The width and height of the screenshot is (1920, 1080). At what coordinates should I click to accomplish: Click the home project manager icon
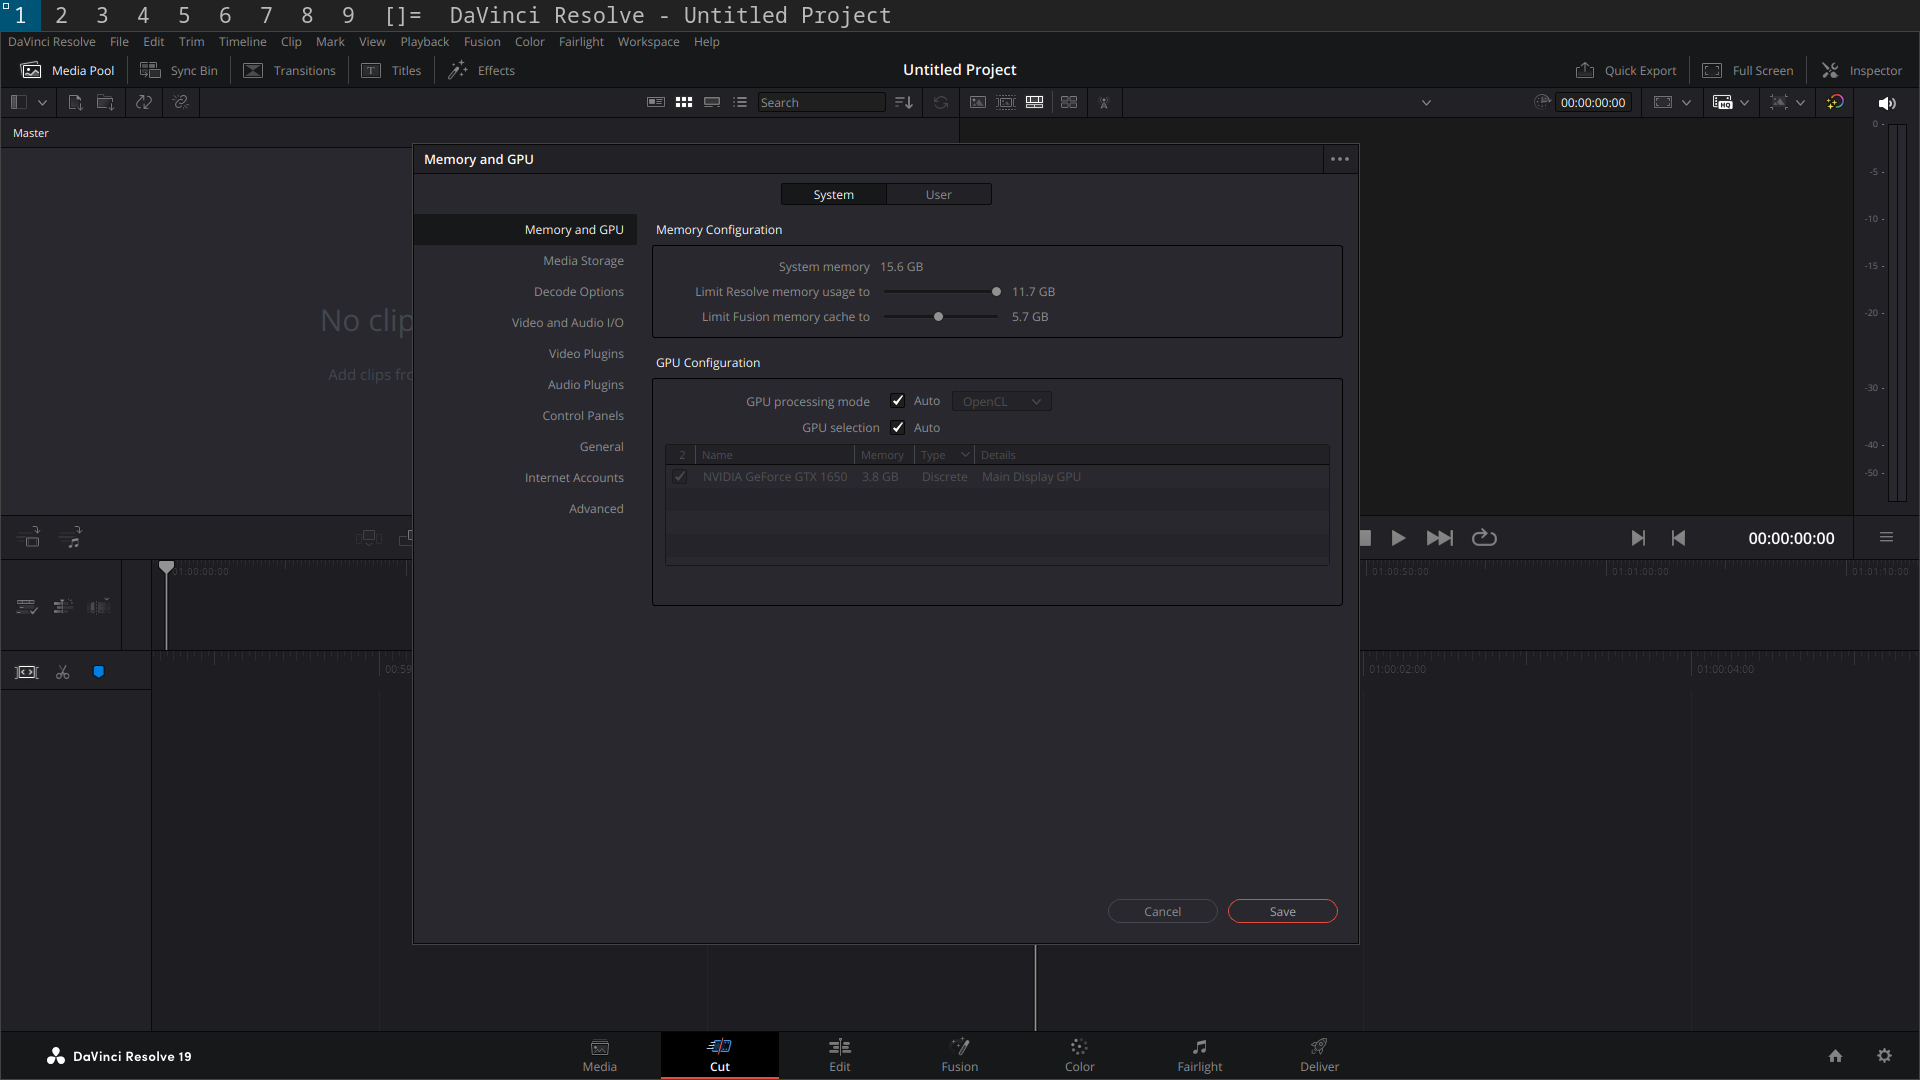(1835, 1056)
